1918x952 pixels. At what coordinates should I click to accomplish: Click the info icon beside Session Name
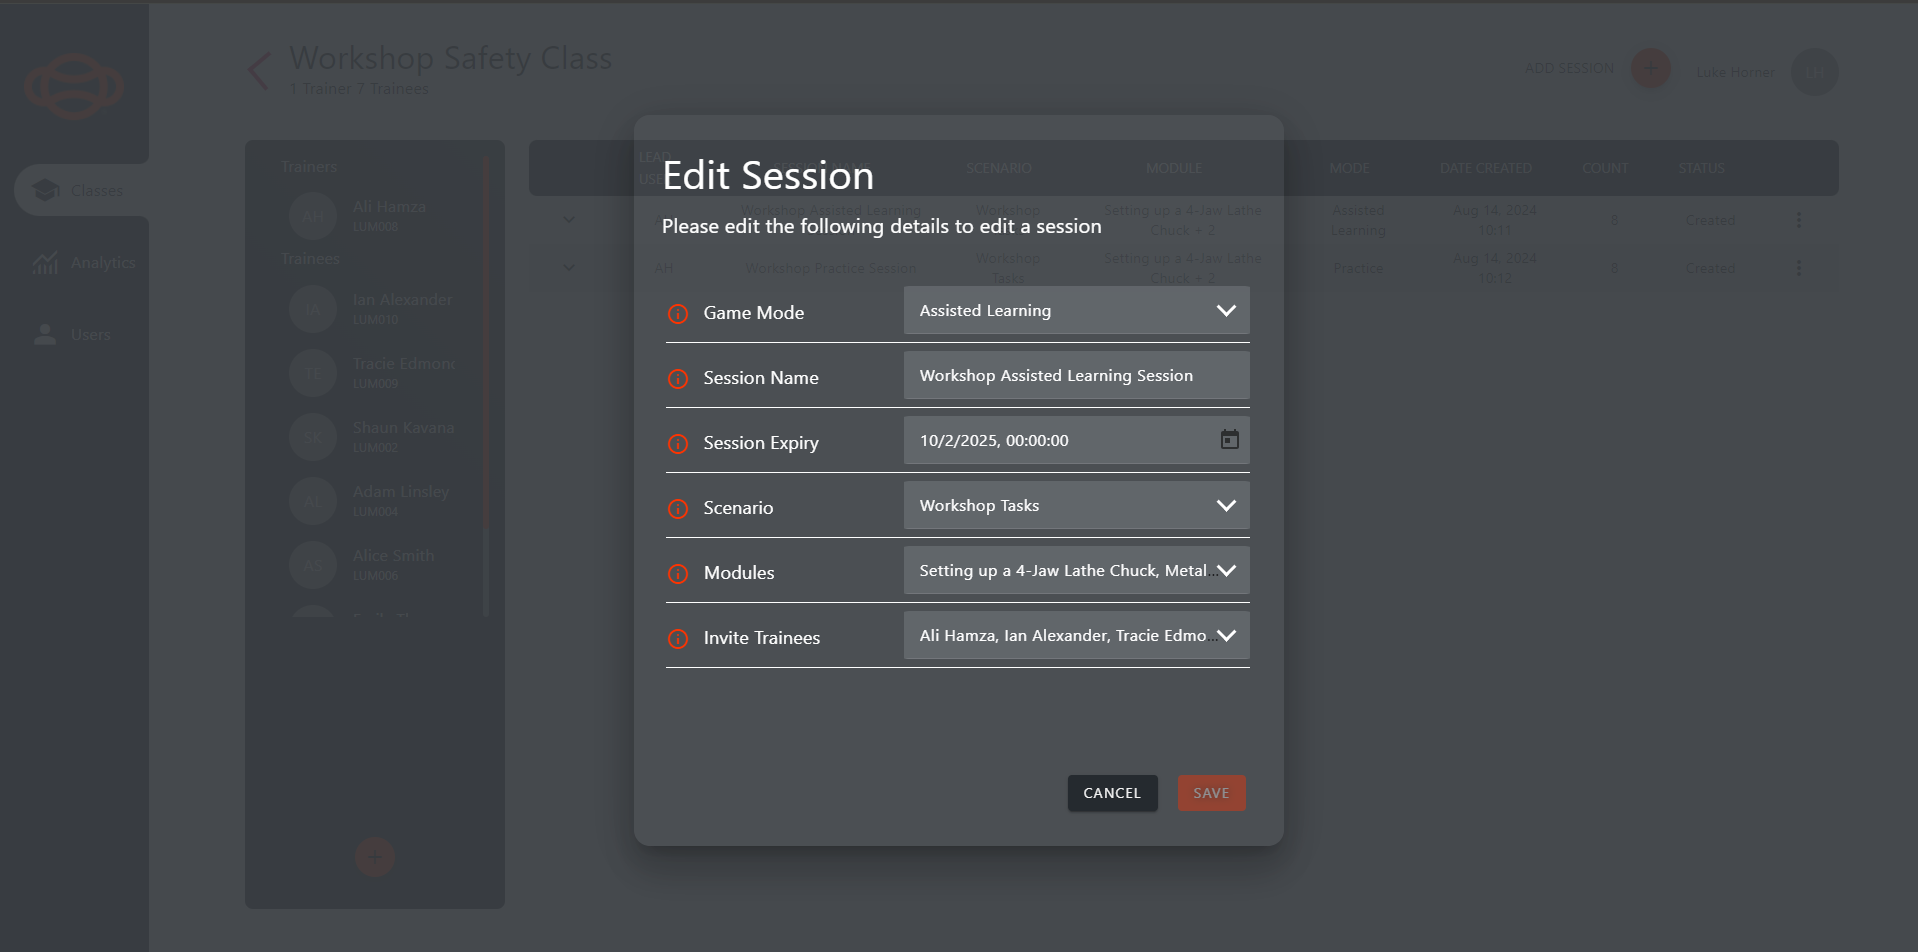click(678, 379)
